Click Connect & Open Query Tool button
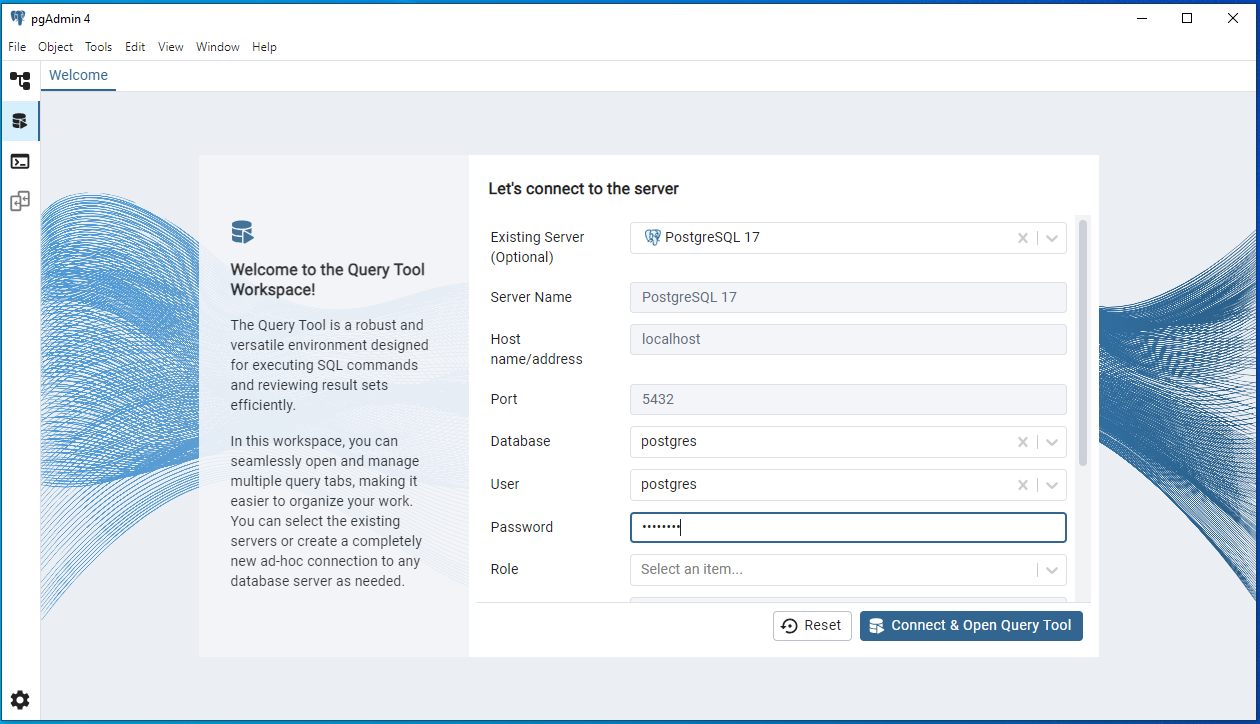This screenshot has width=1260, height=724. click(971, 626)
